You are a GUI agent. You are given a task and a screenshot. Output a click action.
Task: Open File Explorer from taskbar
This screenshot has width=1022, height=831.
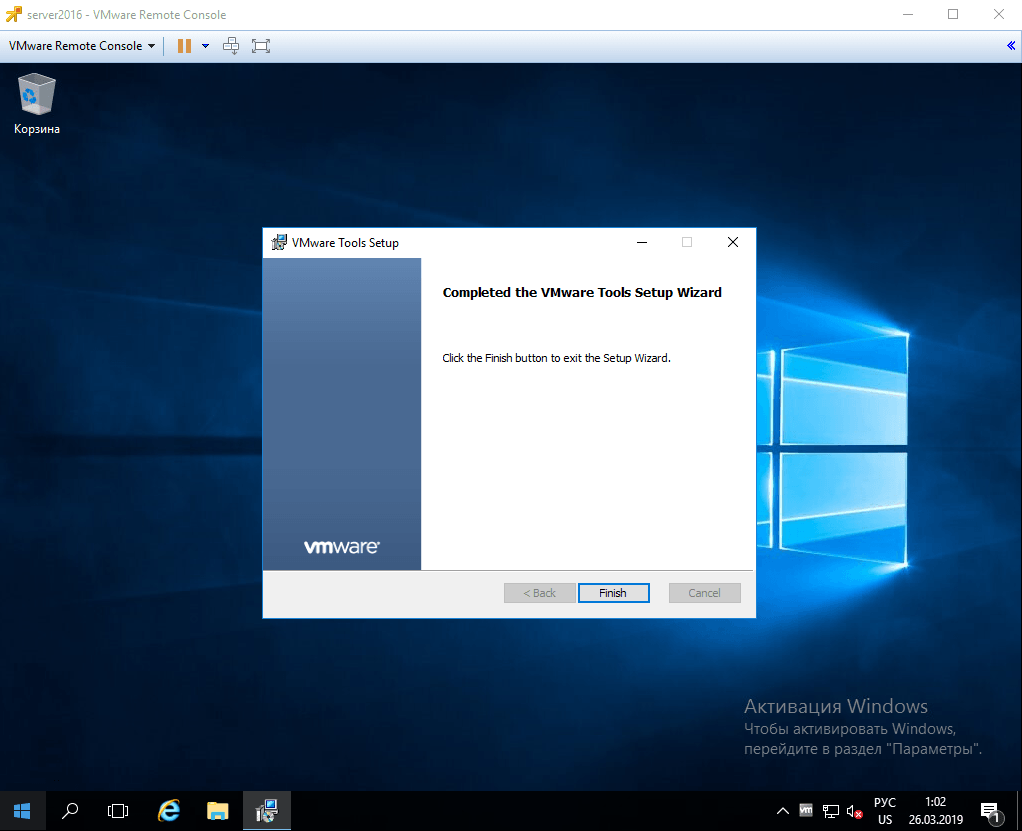(217, 811)
